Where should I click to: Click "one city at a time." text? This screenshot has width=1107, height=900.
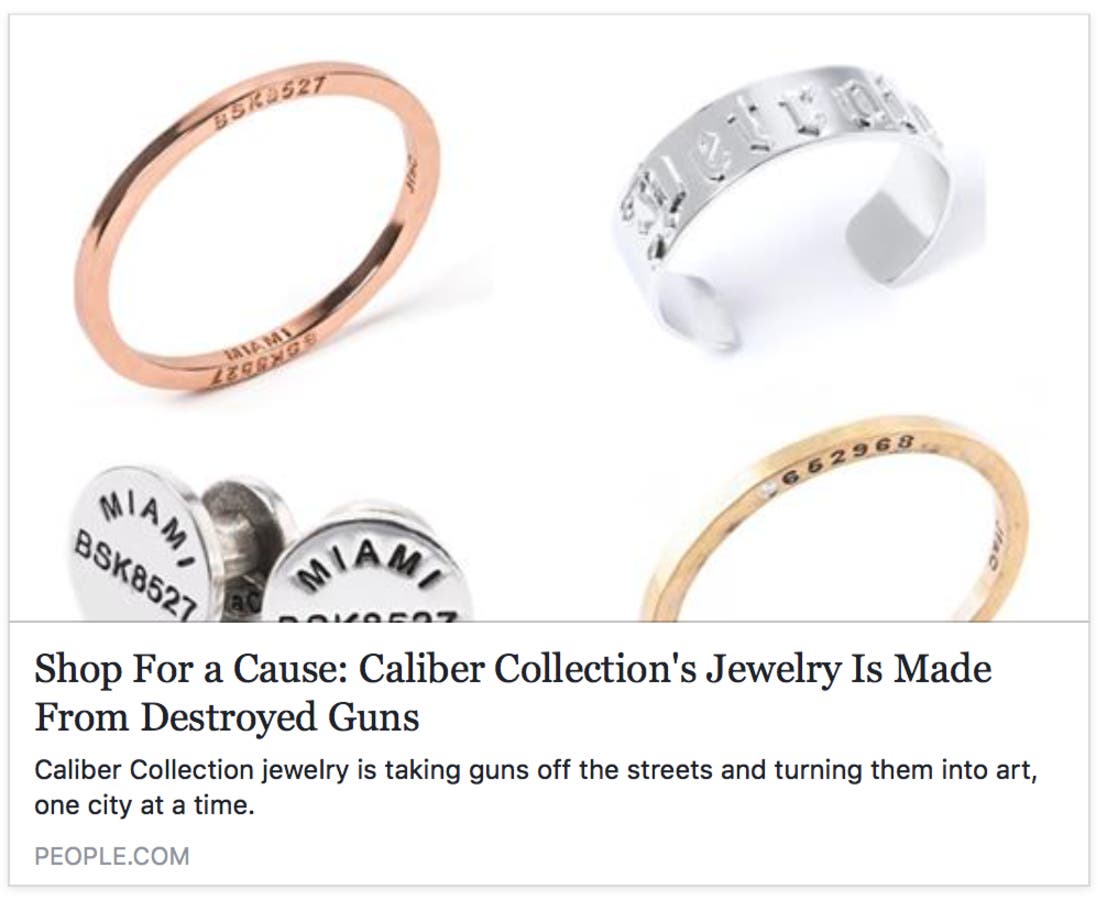pos(144,804)
